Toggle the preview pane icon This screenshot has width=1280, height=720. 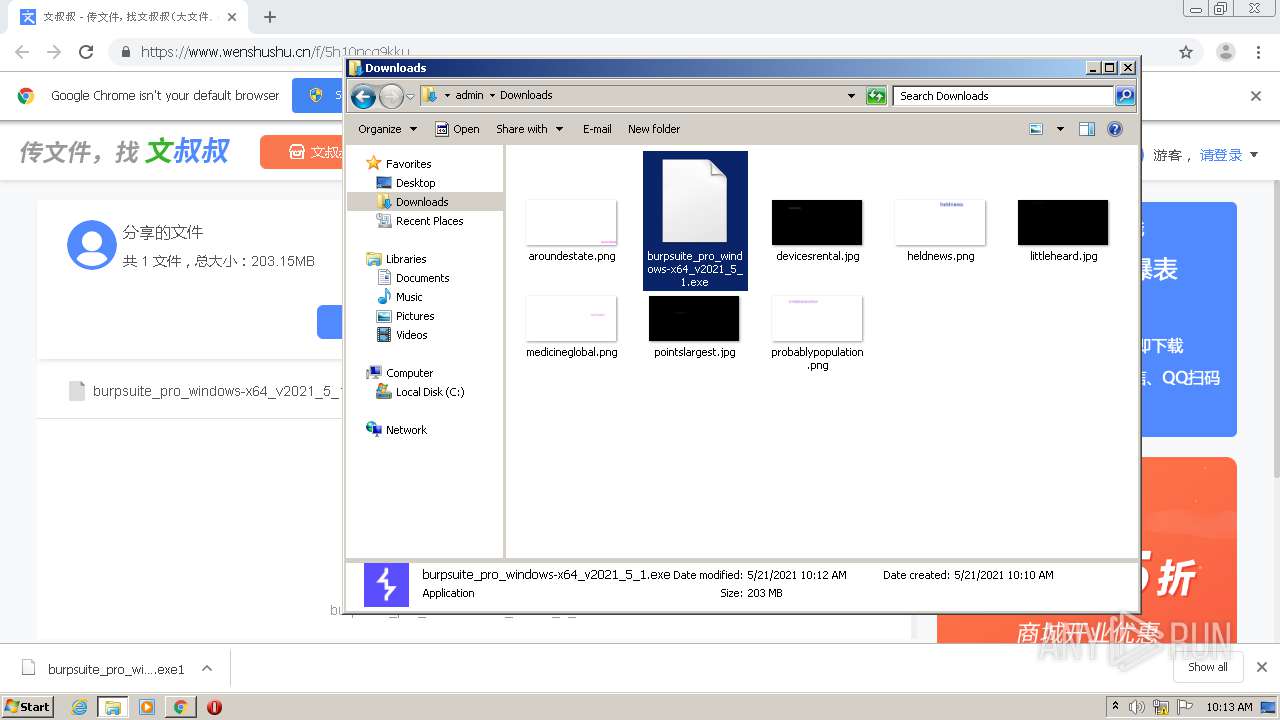pyautogui.click(x=1087, y=129)
